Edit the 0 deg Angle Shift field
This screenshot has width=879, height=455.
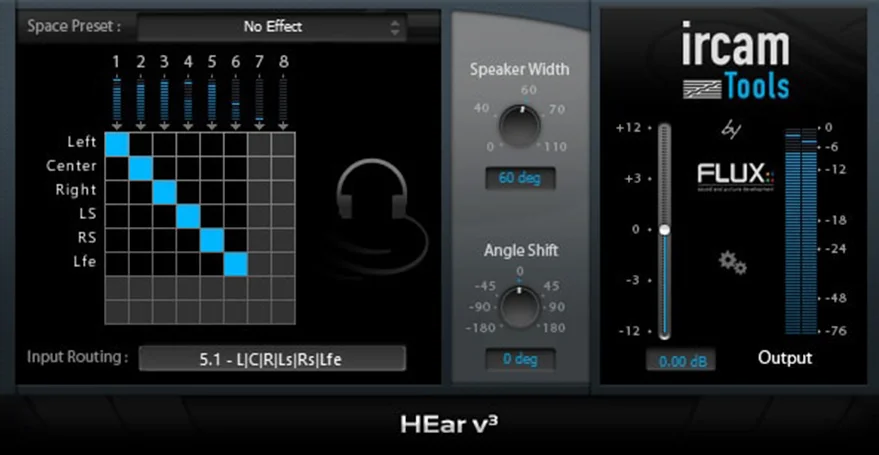pos(520,359)
